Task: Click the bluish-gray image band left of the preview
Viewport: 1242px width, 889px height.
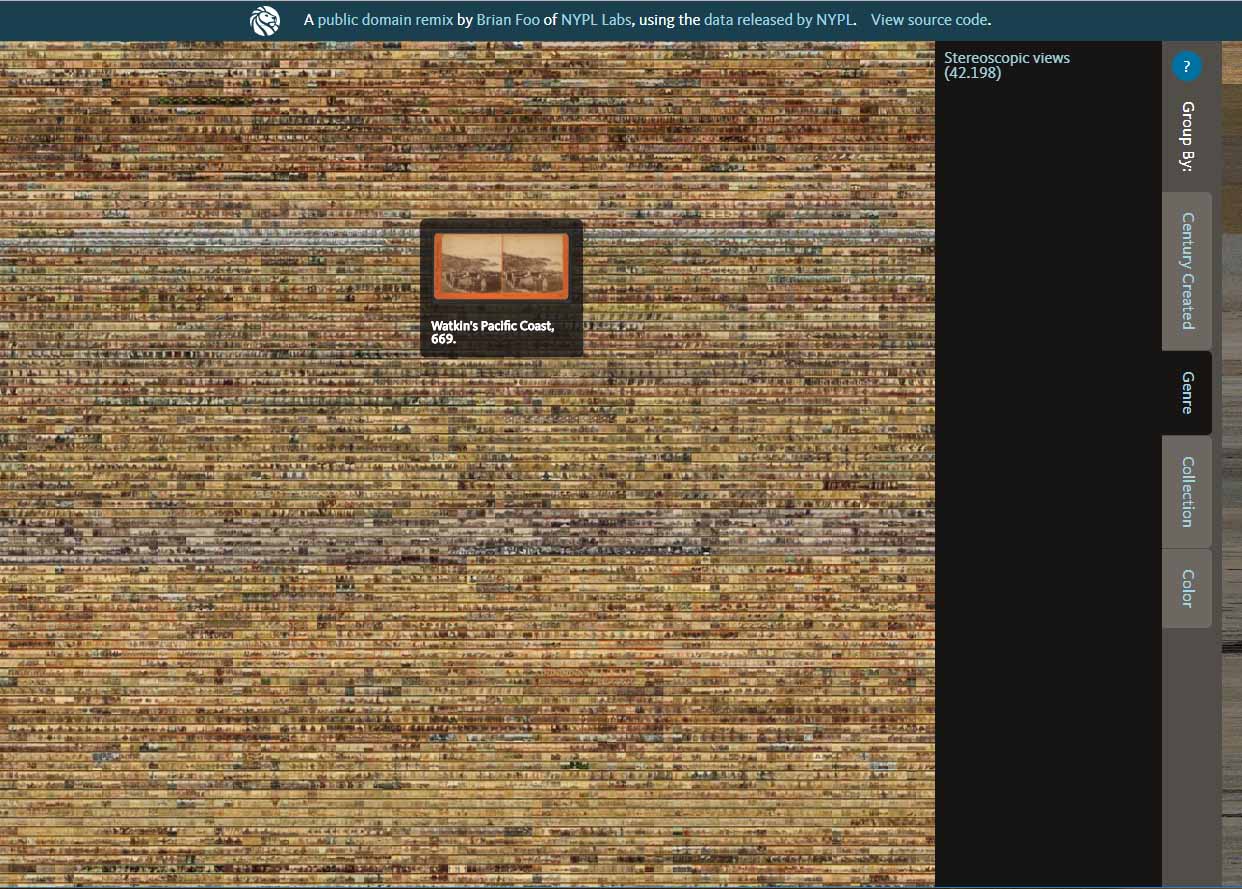Action: [200, 243]
